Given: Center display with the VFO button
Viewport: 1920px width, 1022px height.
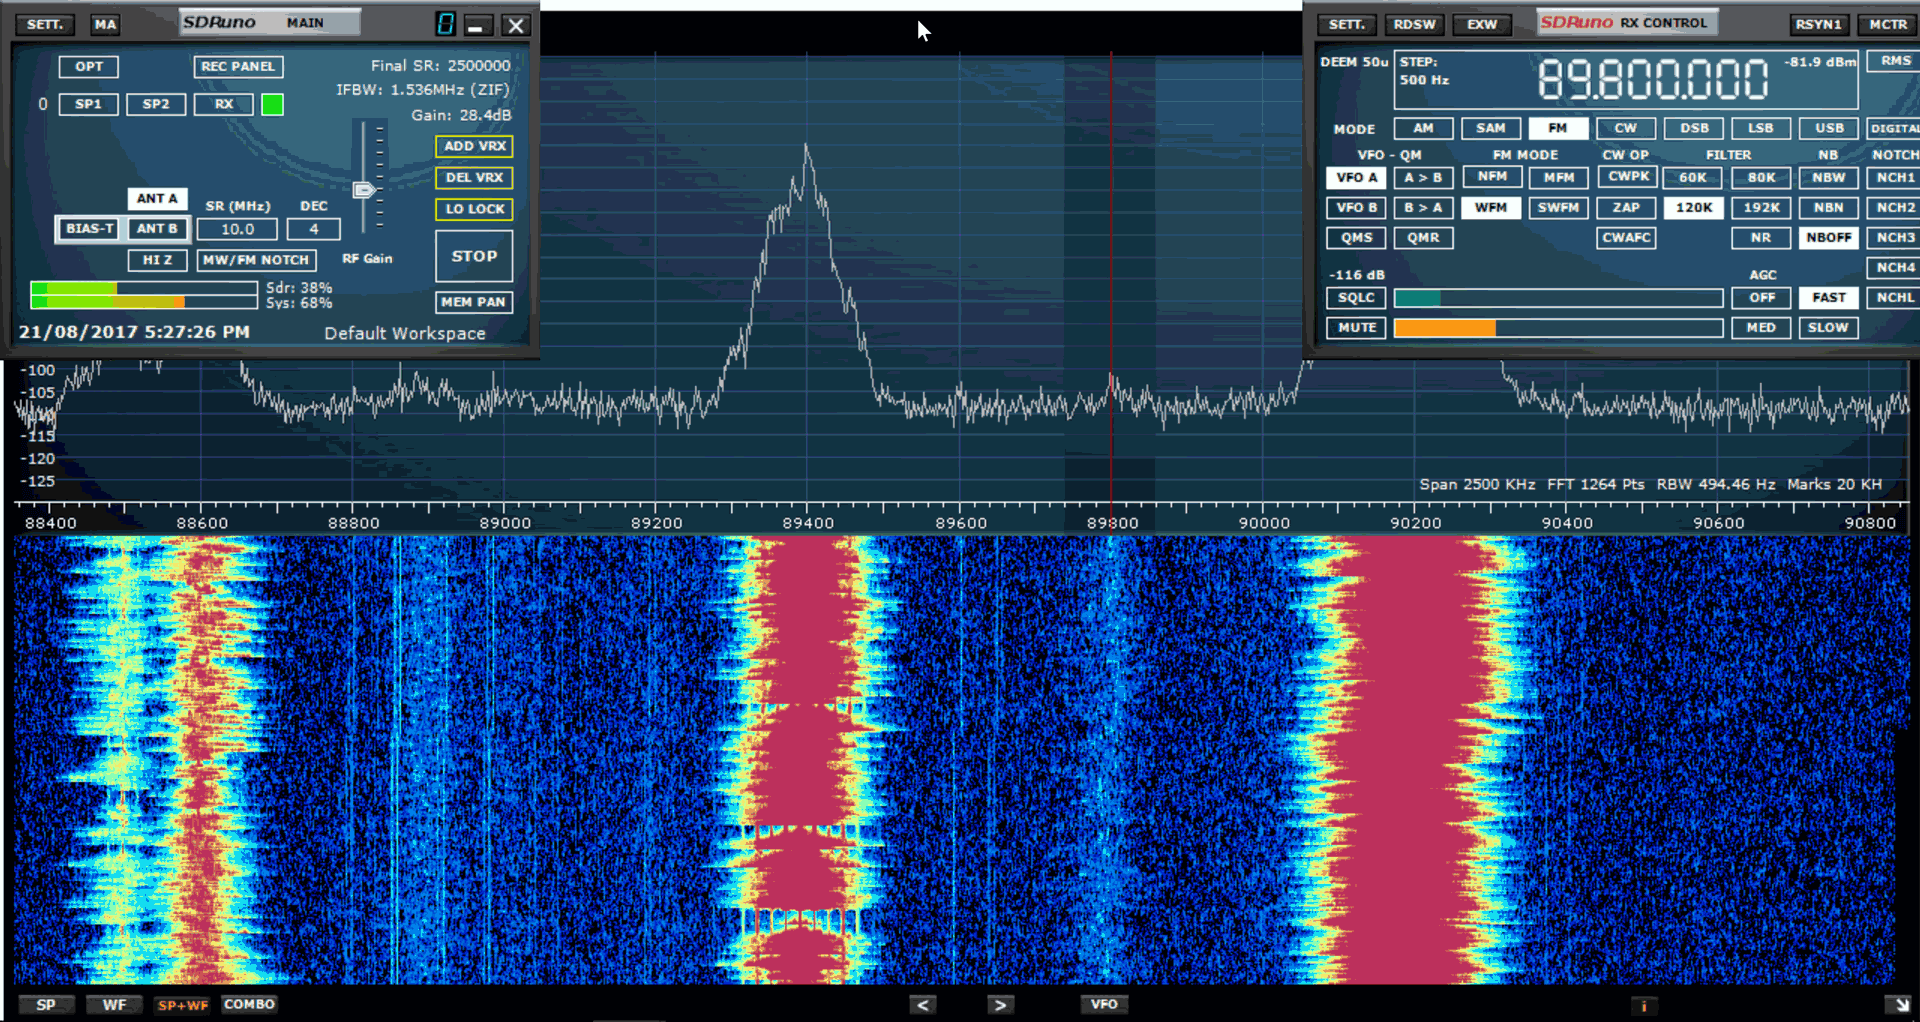Looking at the screenshot, I should 1104,1004.
